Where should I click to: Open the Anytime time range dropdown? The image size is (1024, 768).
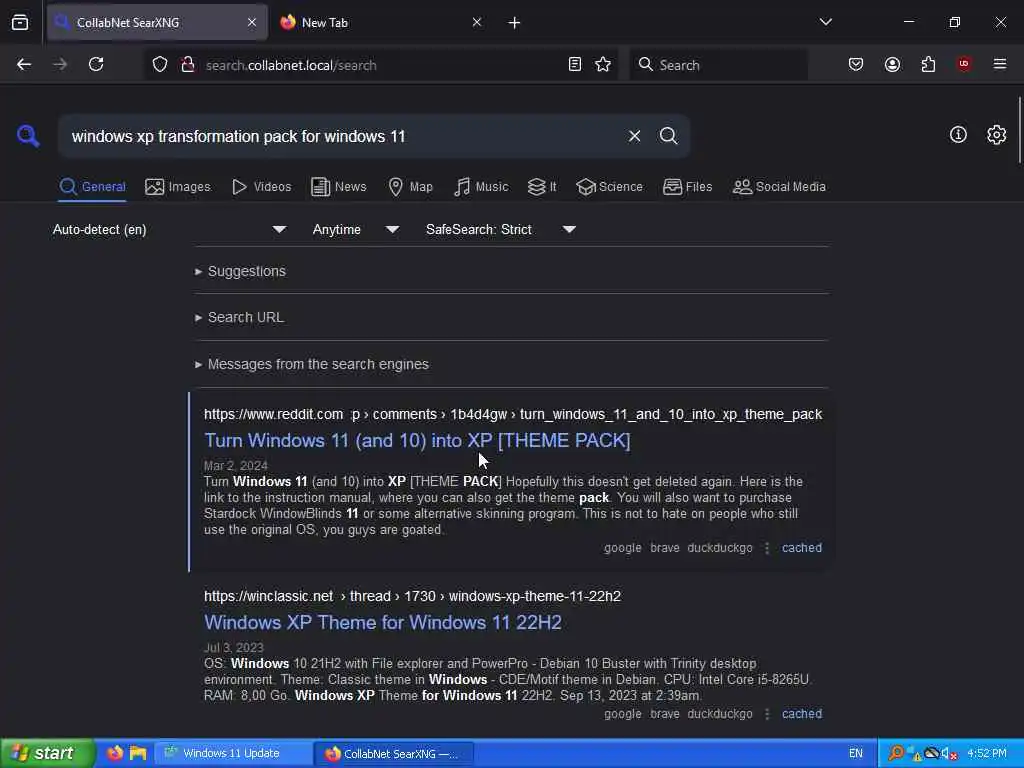pos(356,229)
